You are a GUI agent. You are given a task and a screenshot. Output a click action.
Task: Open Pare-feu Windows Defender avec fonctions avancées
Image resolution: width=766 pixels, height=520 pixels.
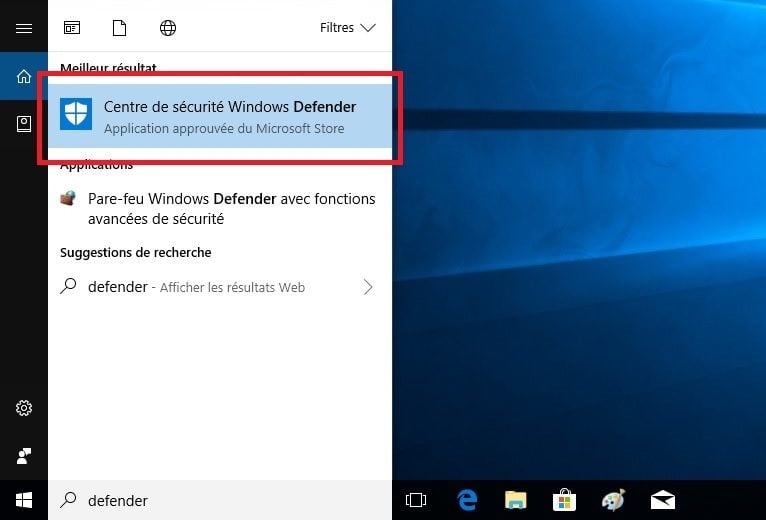click(x=220, y=208)
